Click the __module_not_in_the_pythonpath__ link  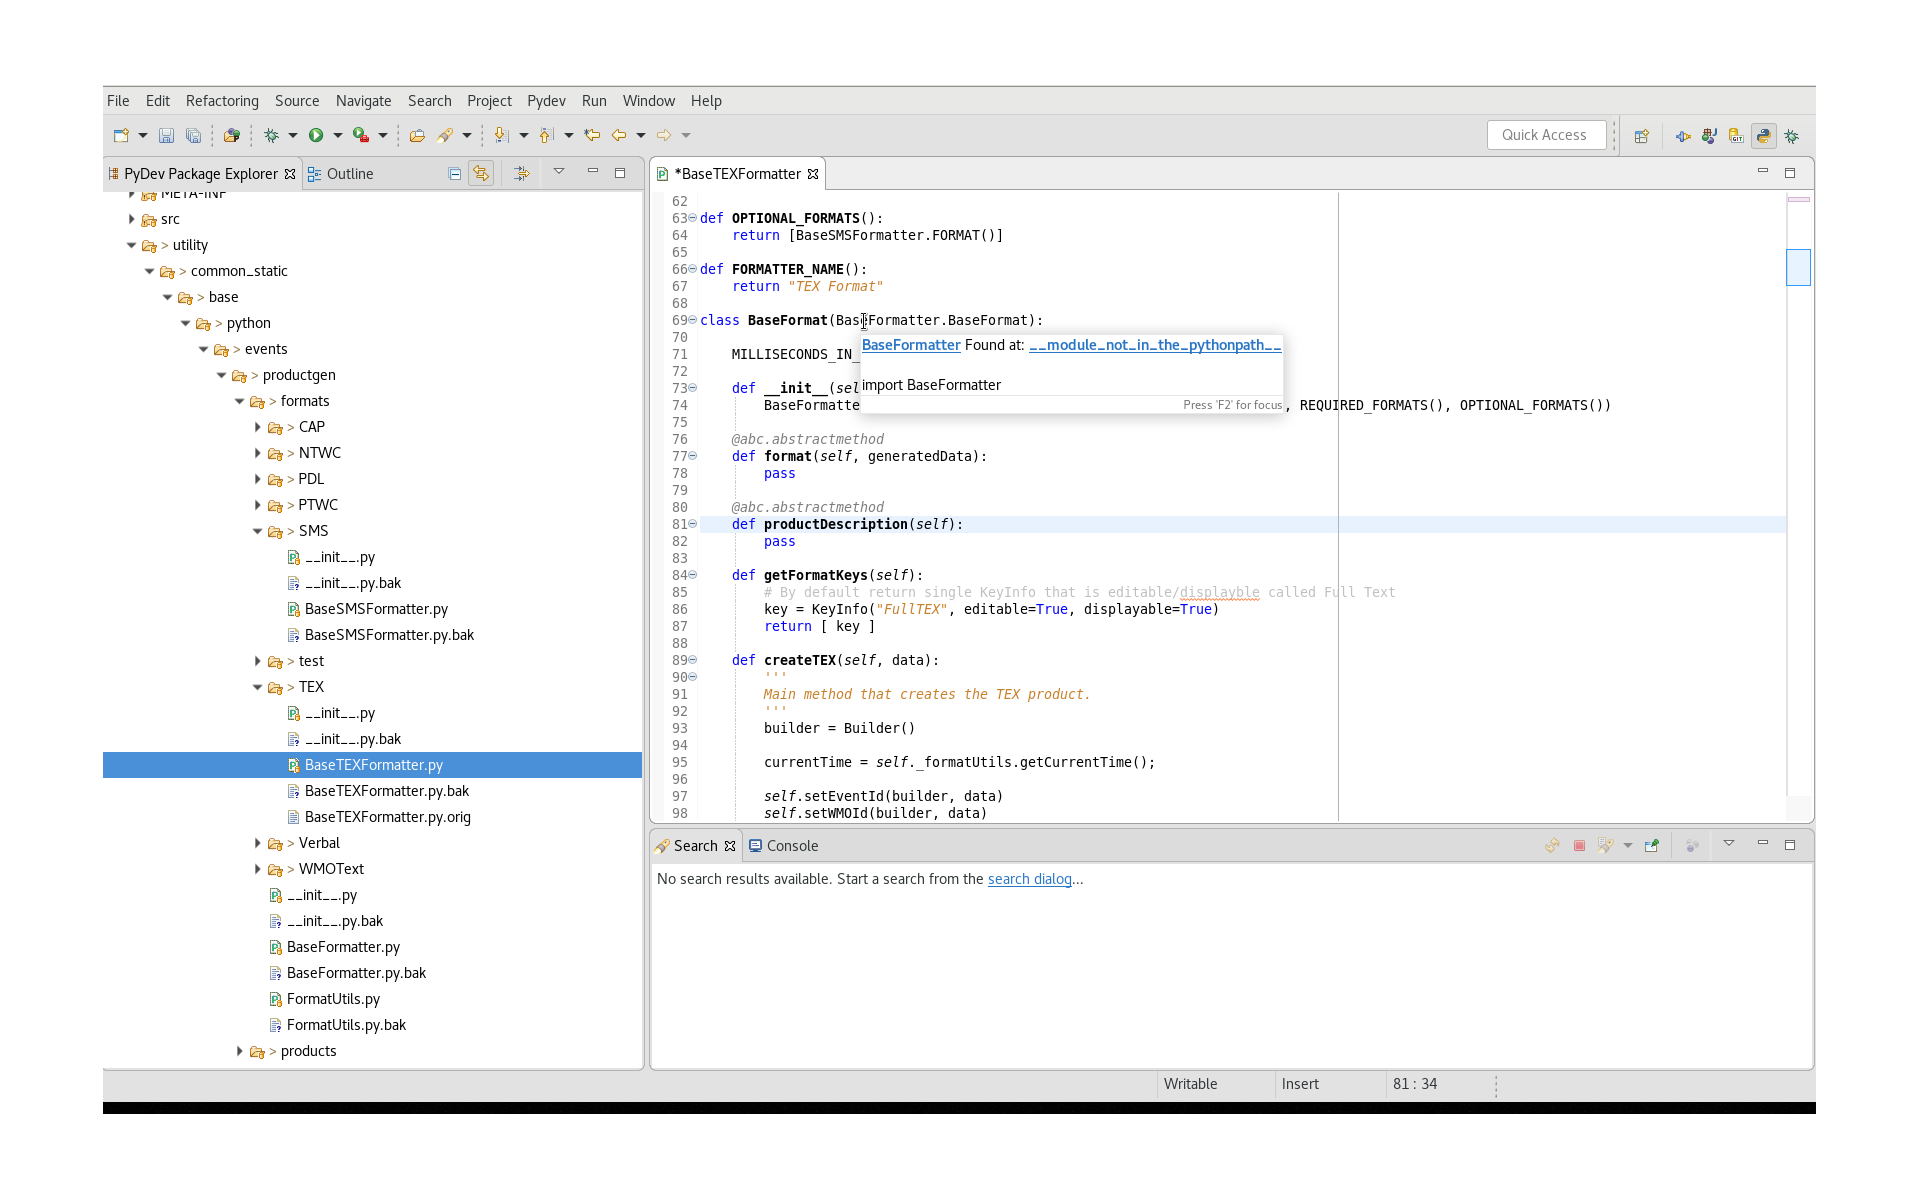(1155, 345)
